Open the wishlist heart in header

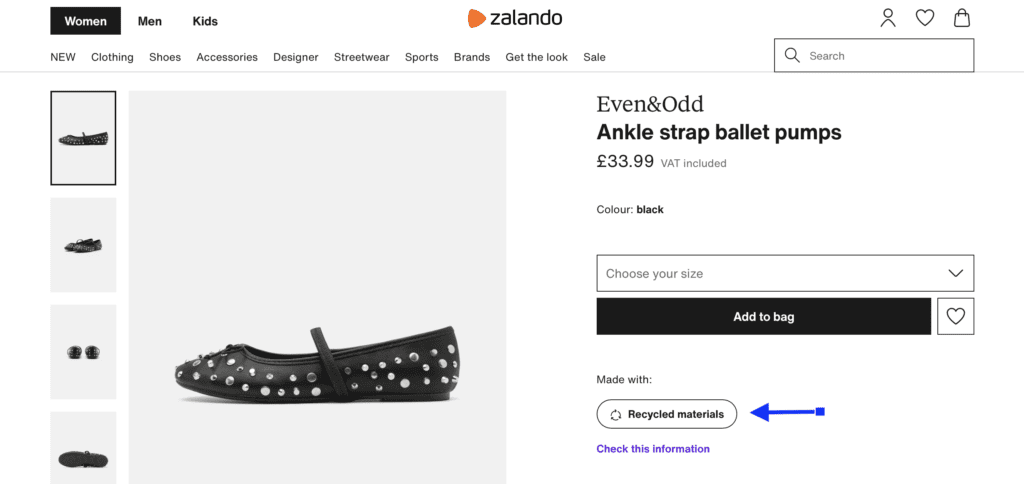pyautogui.click(x=925, y=18)
